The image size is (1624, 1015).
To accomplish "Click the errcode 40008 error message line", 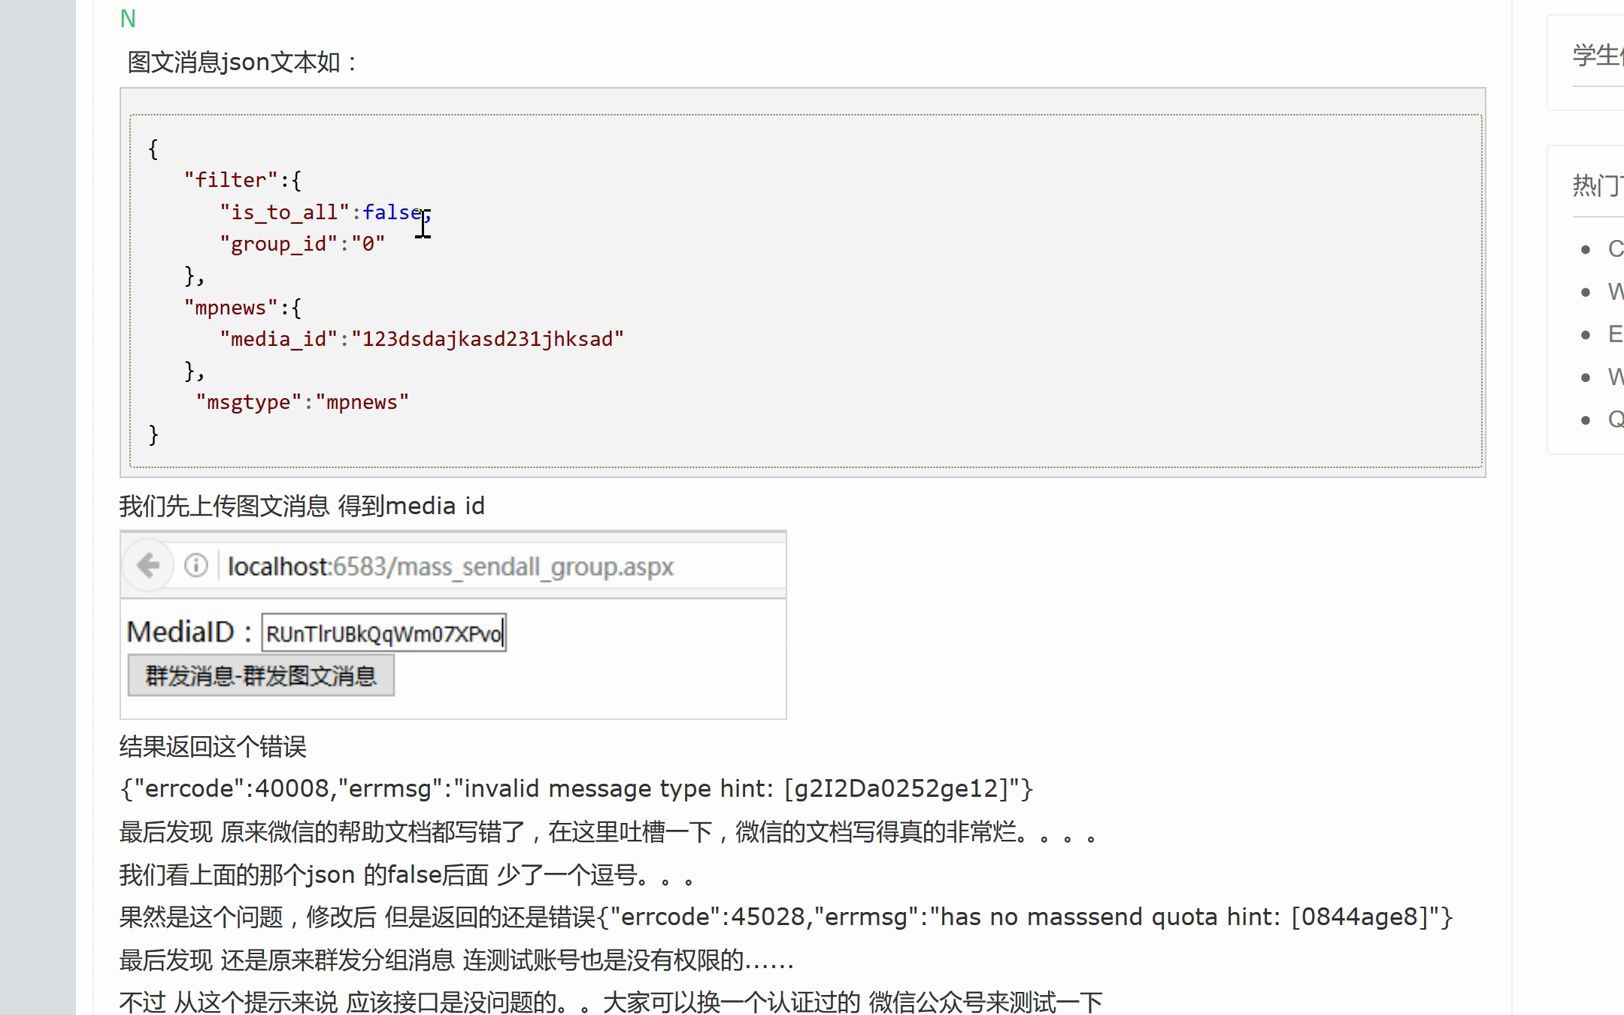I will click(576, 789).
